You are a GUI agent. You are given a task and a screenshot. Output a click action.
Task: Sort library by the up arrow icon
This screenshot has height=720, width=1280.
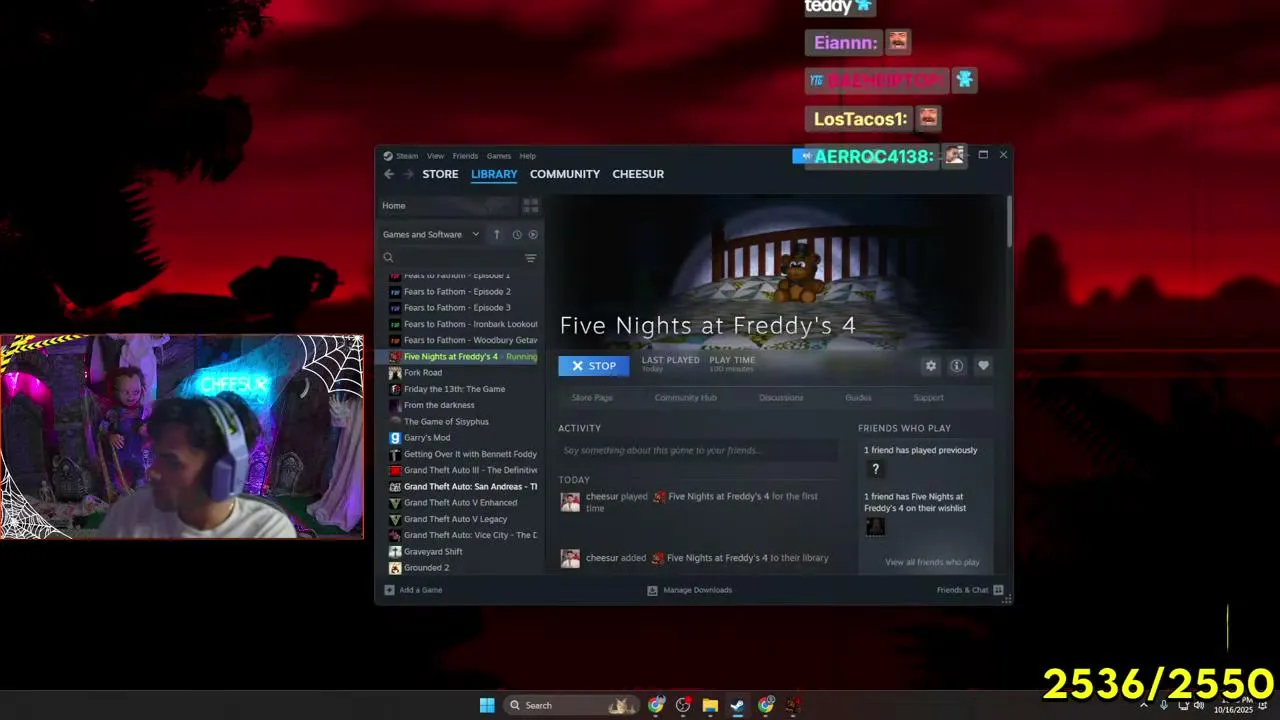point(496,235)
